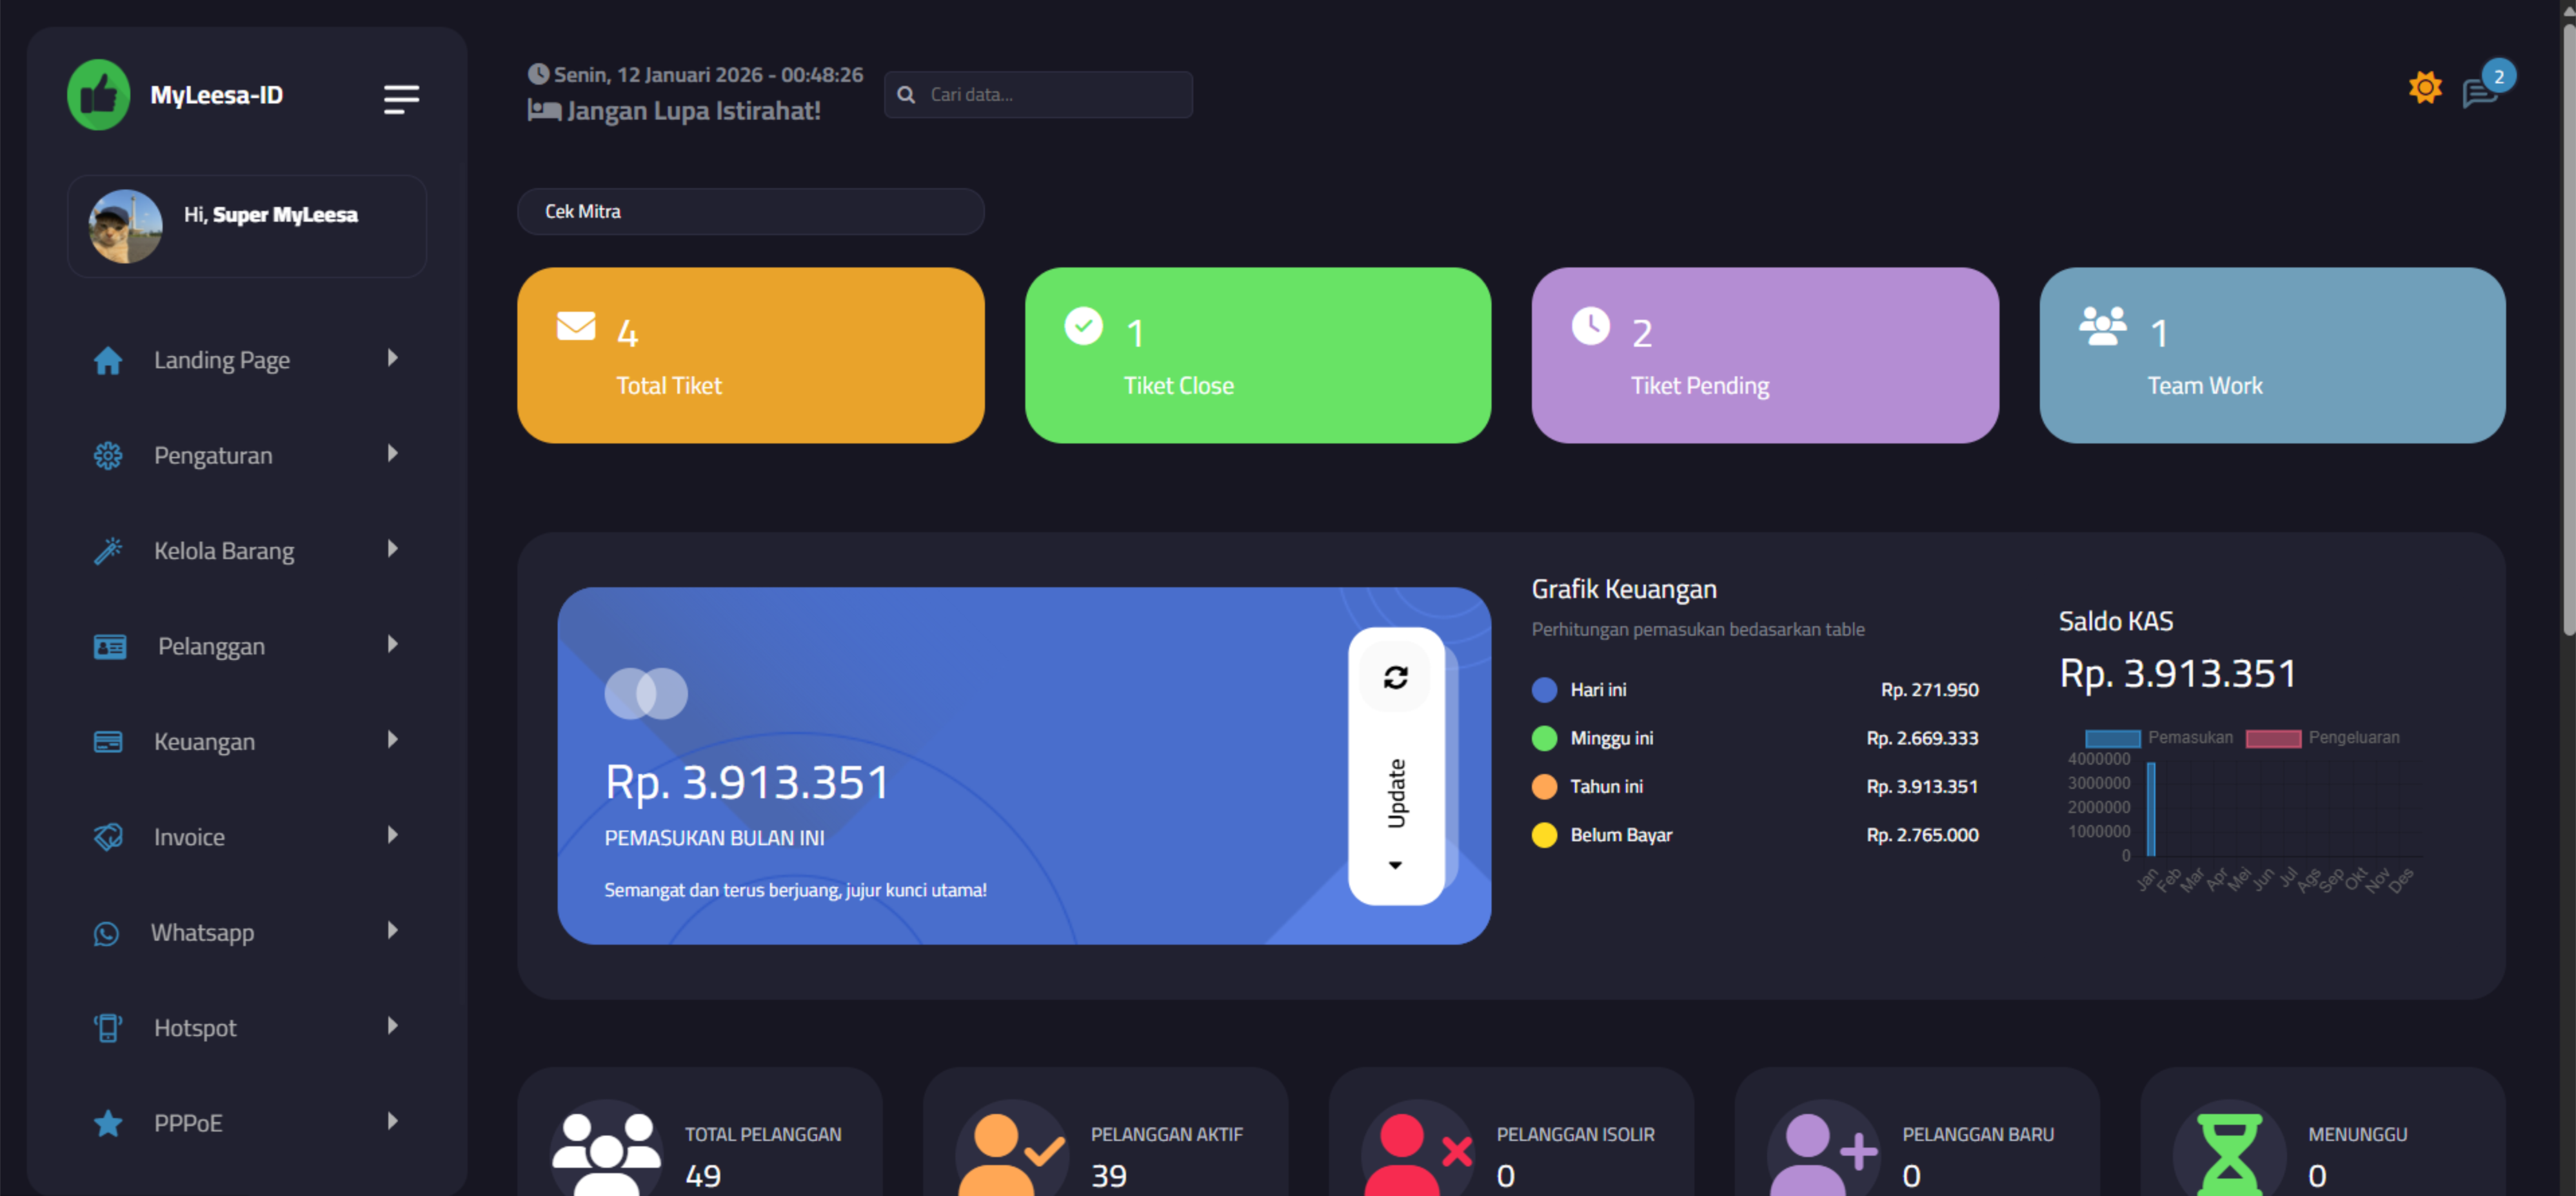Click the Hotspot phone icon in the sidebar
The height and width of the screenshot is (1196, 2576).
[107, 1027]
